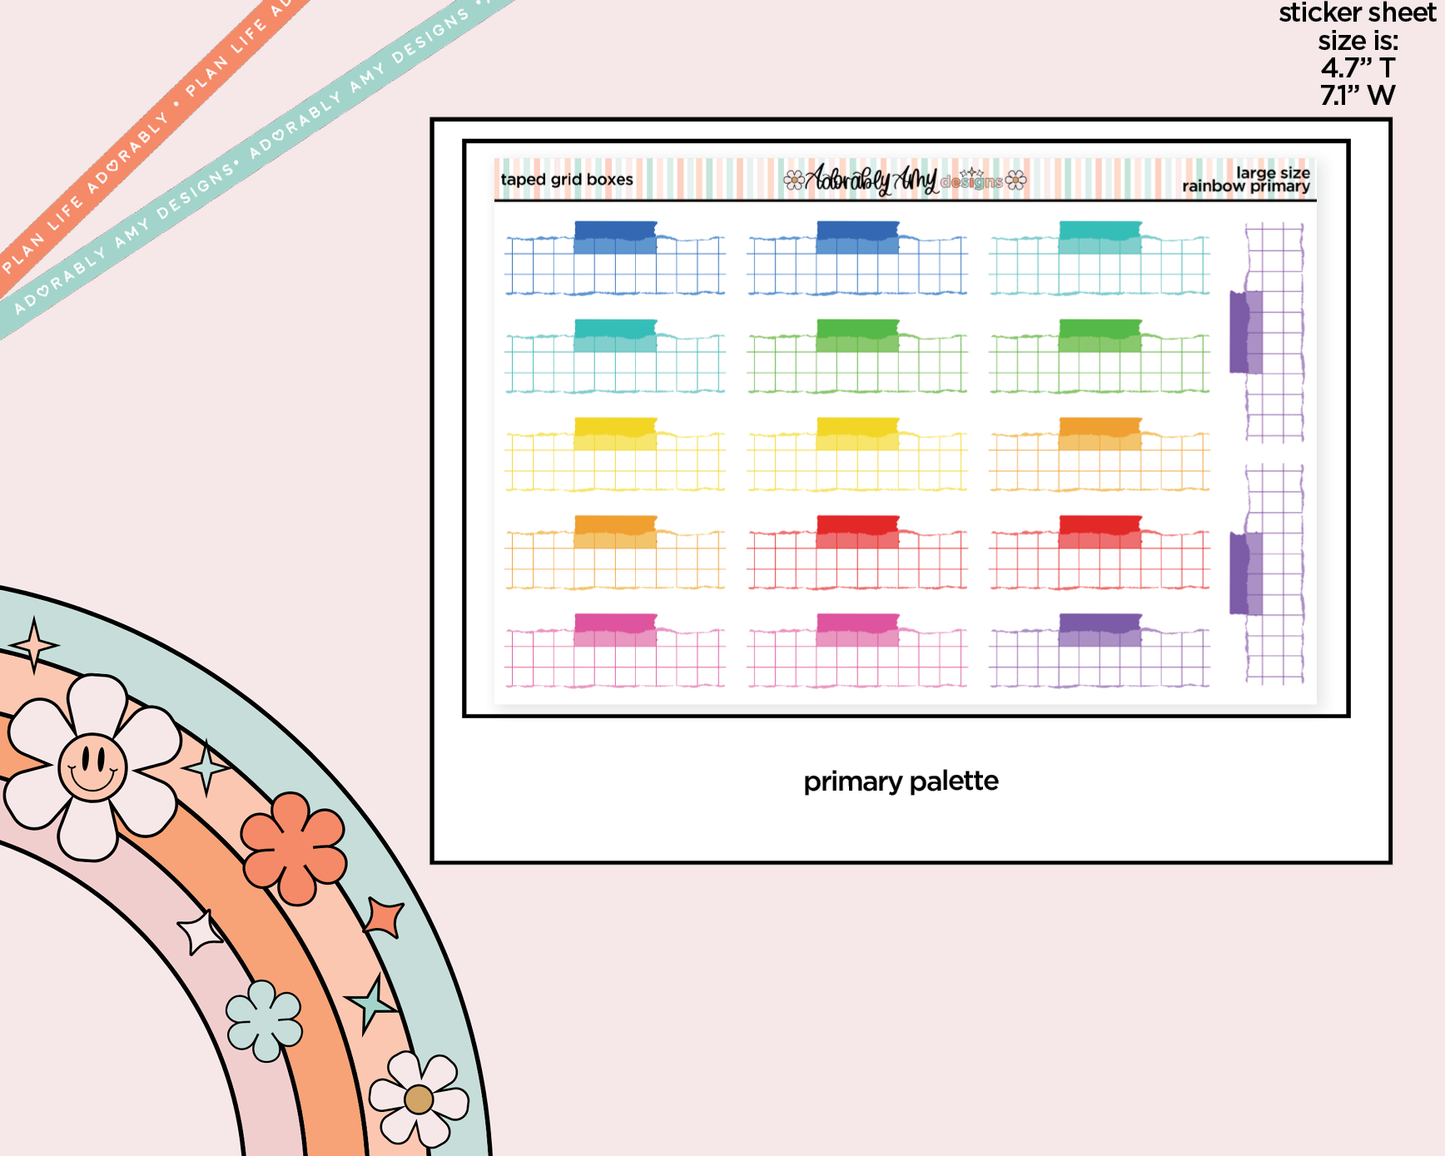
Task: Select the yellow sticker beside the orange one
Action: [x=857, y=454]
